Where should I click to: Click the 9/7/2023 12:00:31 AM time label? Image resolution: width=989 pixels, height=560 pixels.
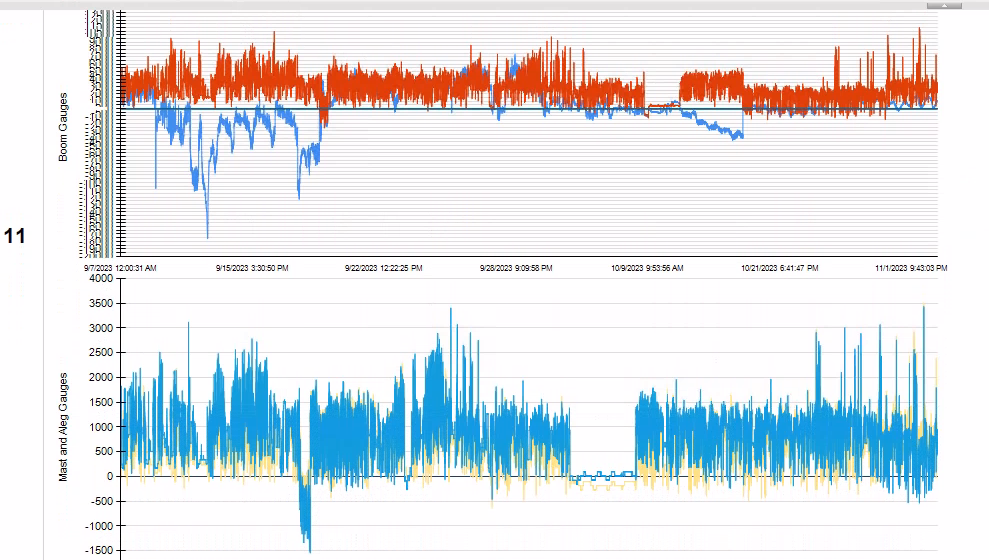[x=120, y=268]
